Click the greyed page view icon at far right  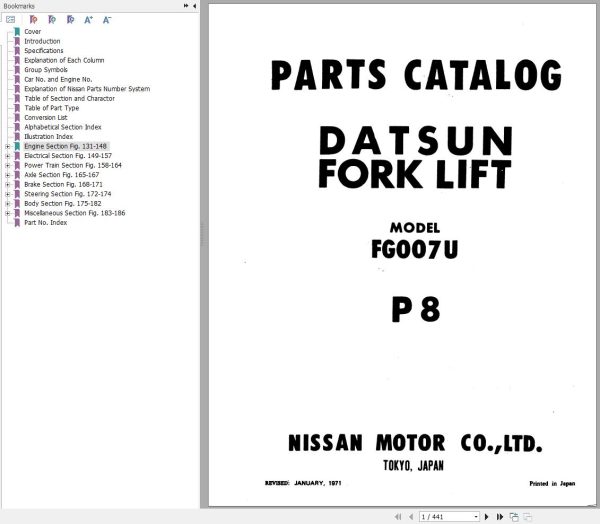pyautogui.click(x=527, y=517)
